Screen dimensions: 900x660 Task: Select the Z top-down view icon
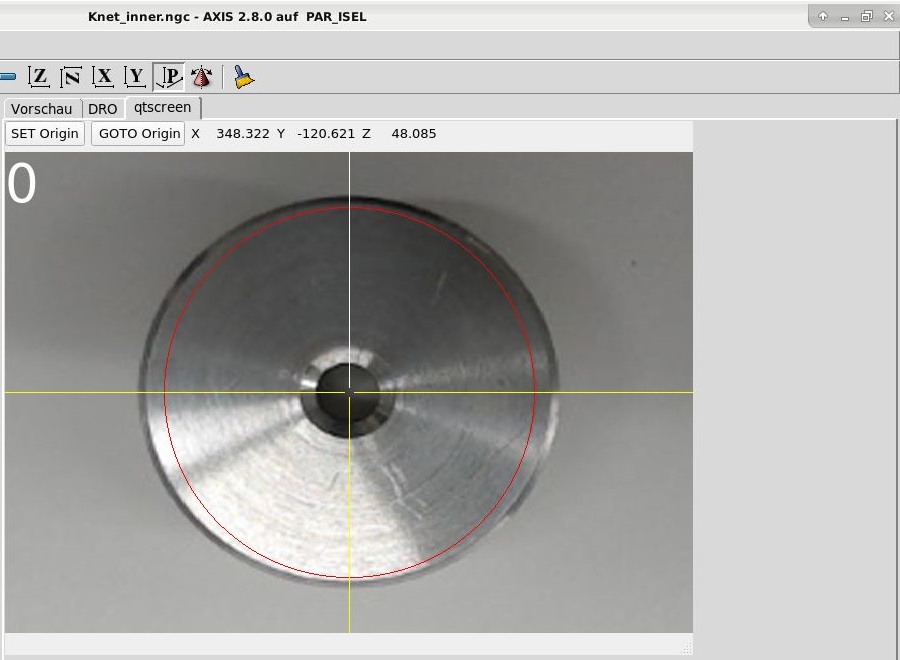click(x=39, y=77)
